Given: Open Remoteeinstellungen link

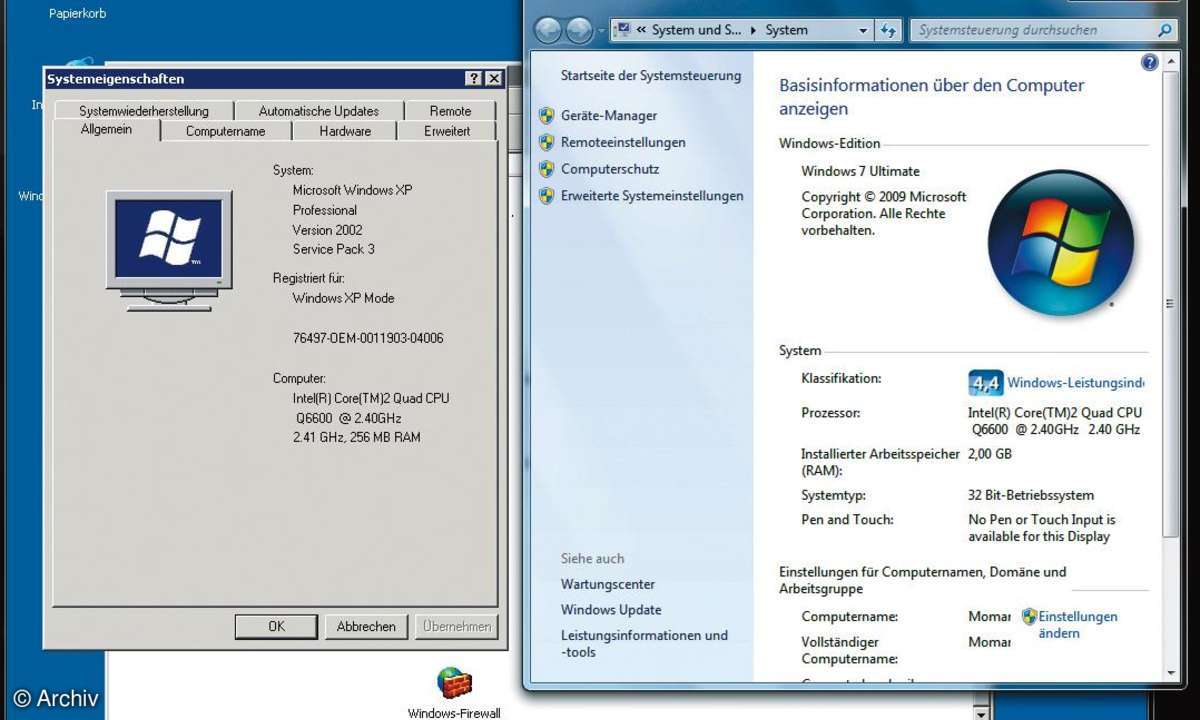Looking at the screenshot, I should [623, 143].
